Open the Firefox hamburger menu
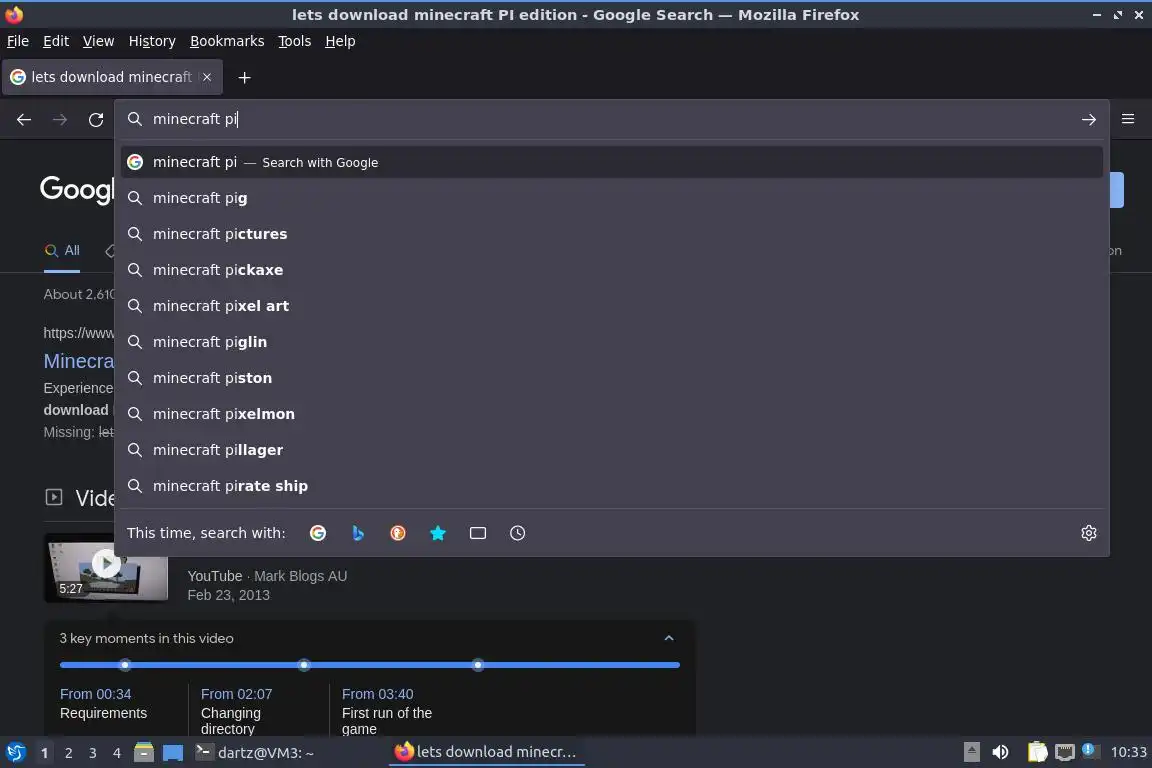The width and height of the screenshot is (1152, 768). (1128, 118)
